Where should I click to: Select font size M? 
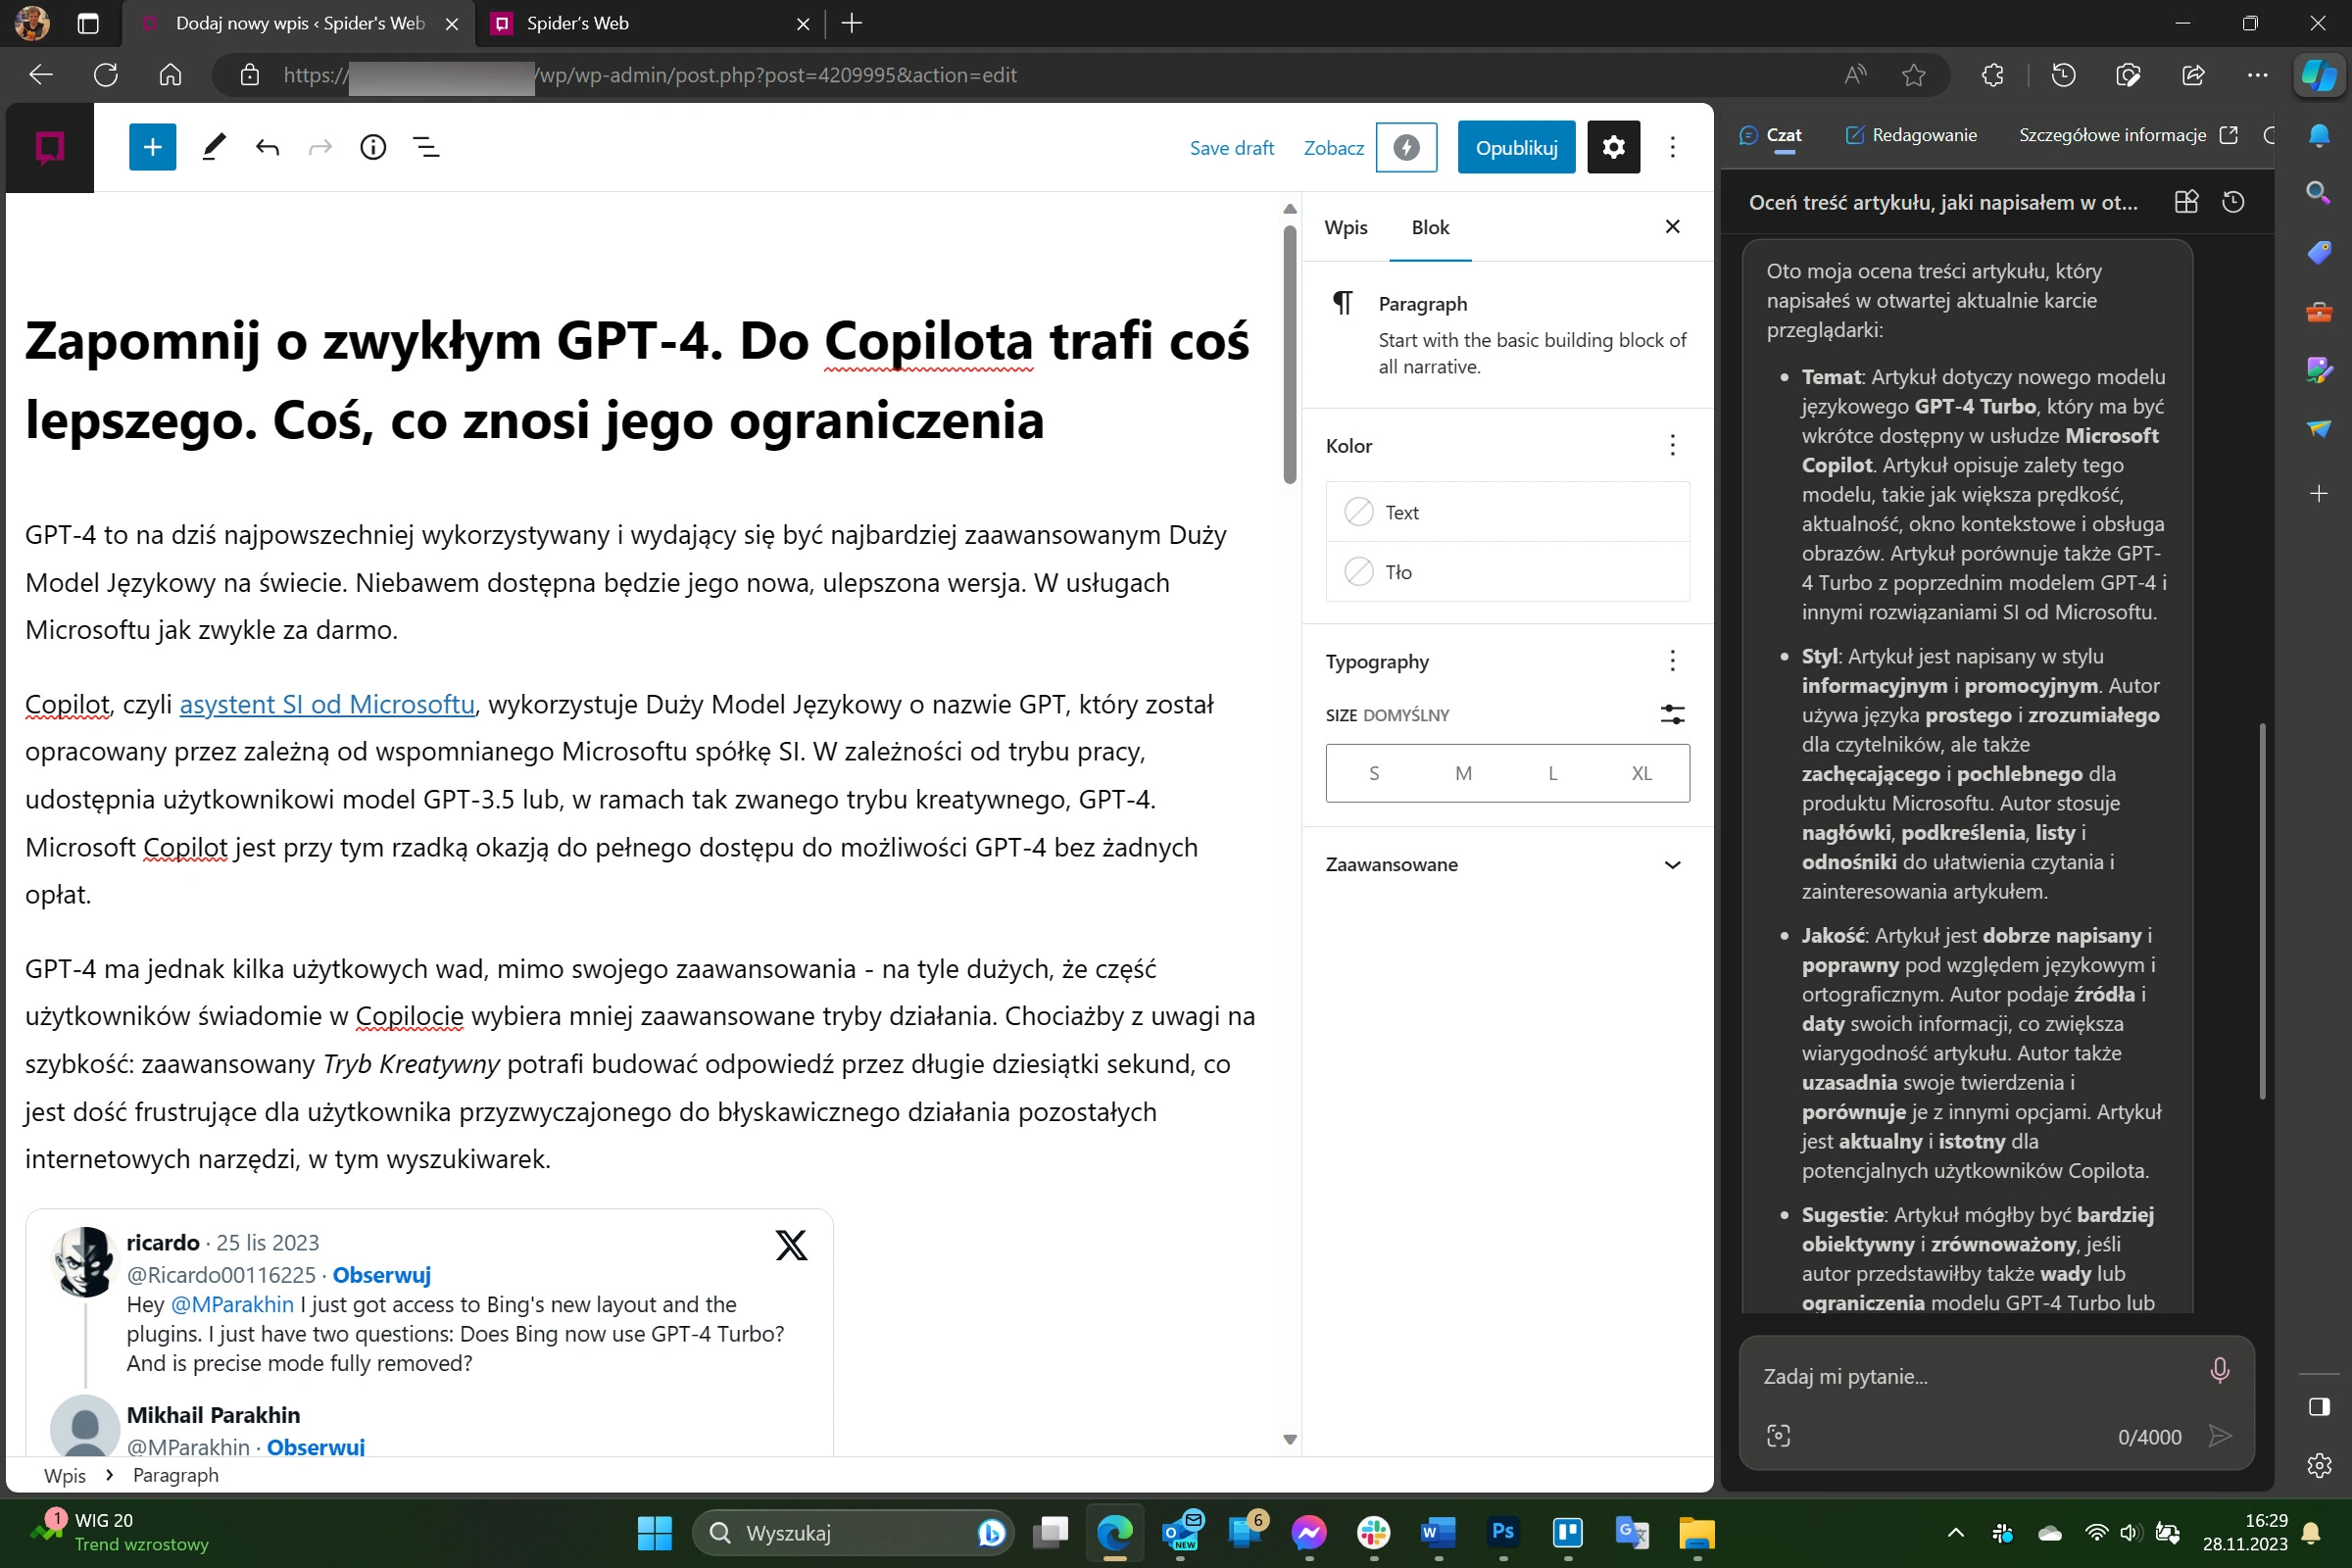1463,773
